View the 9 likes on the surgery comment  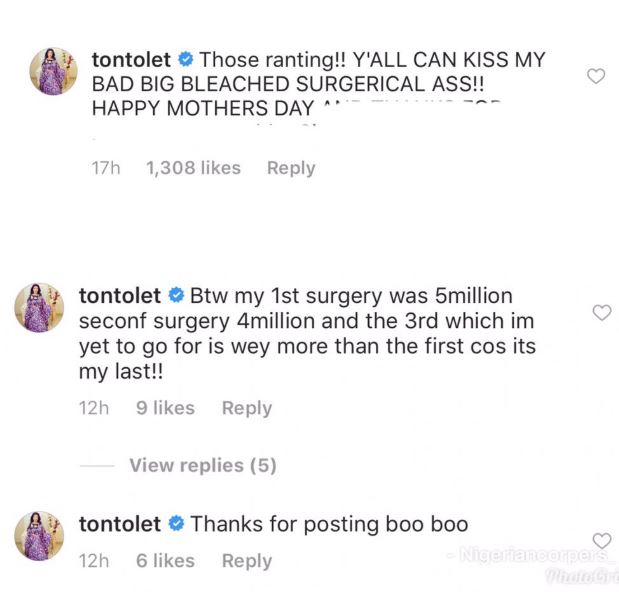pyautogui.click(x=165, y=408)
